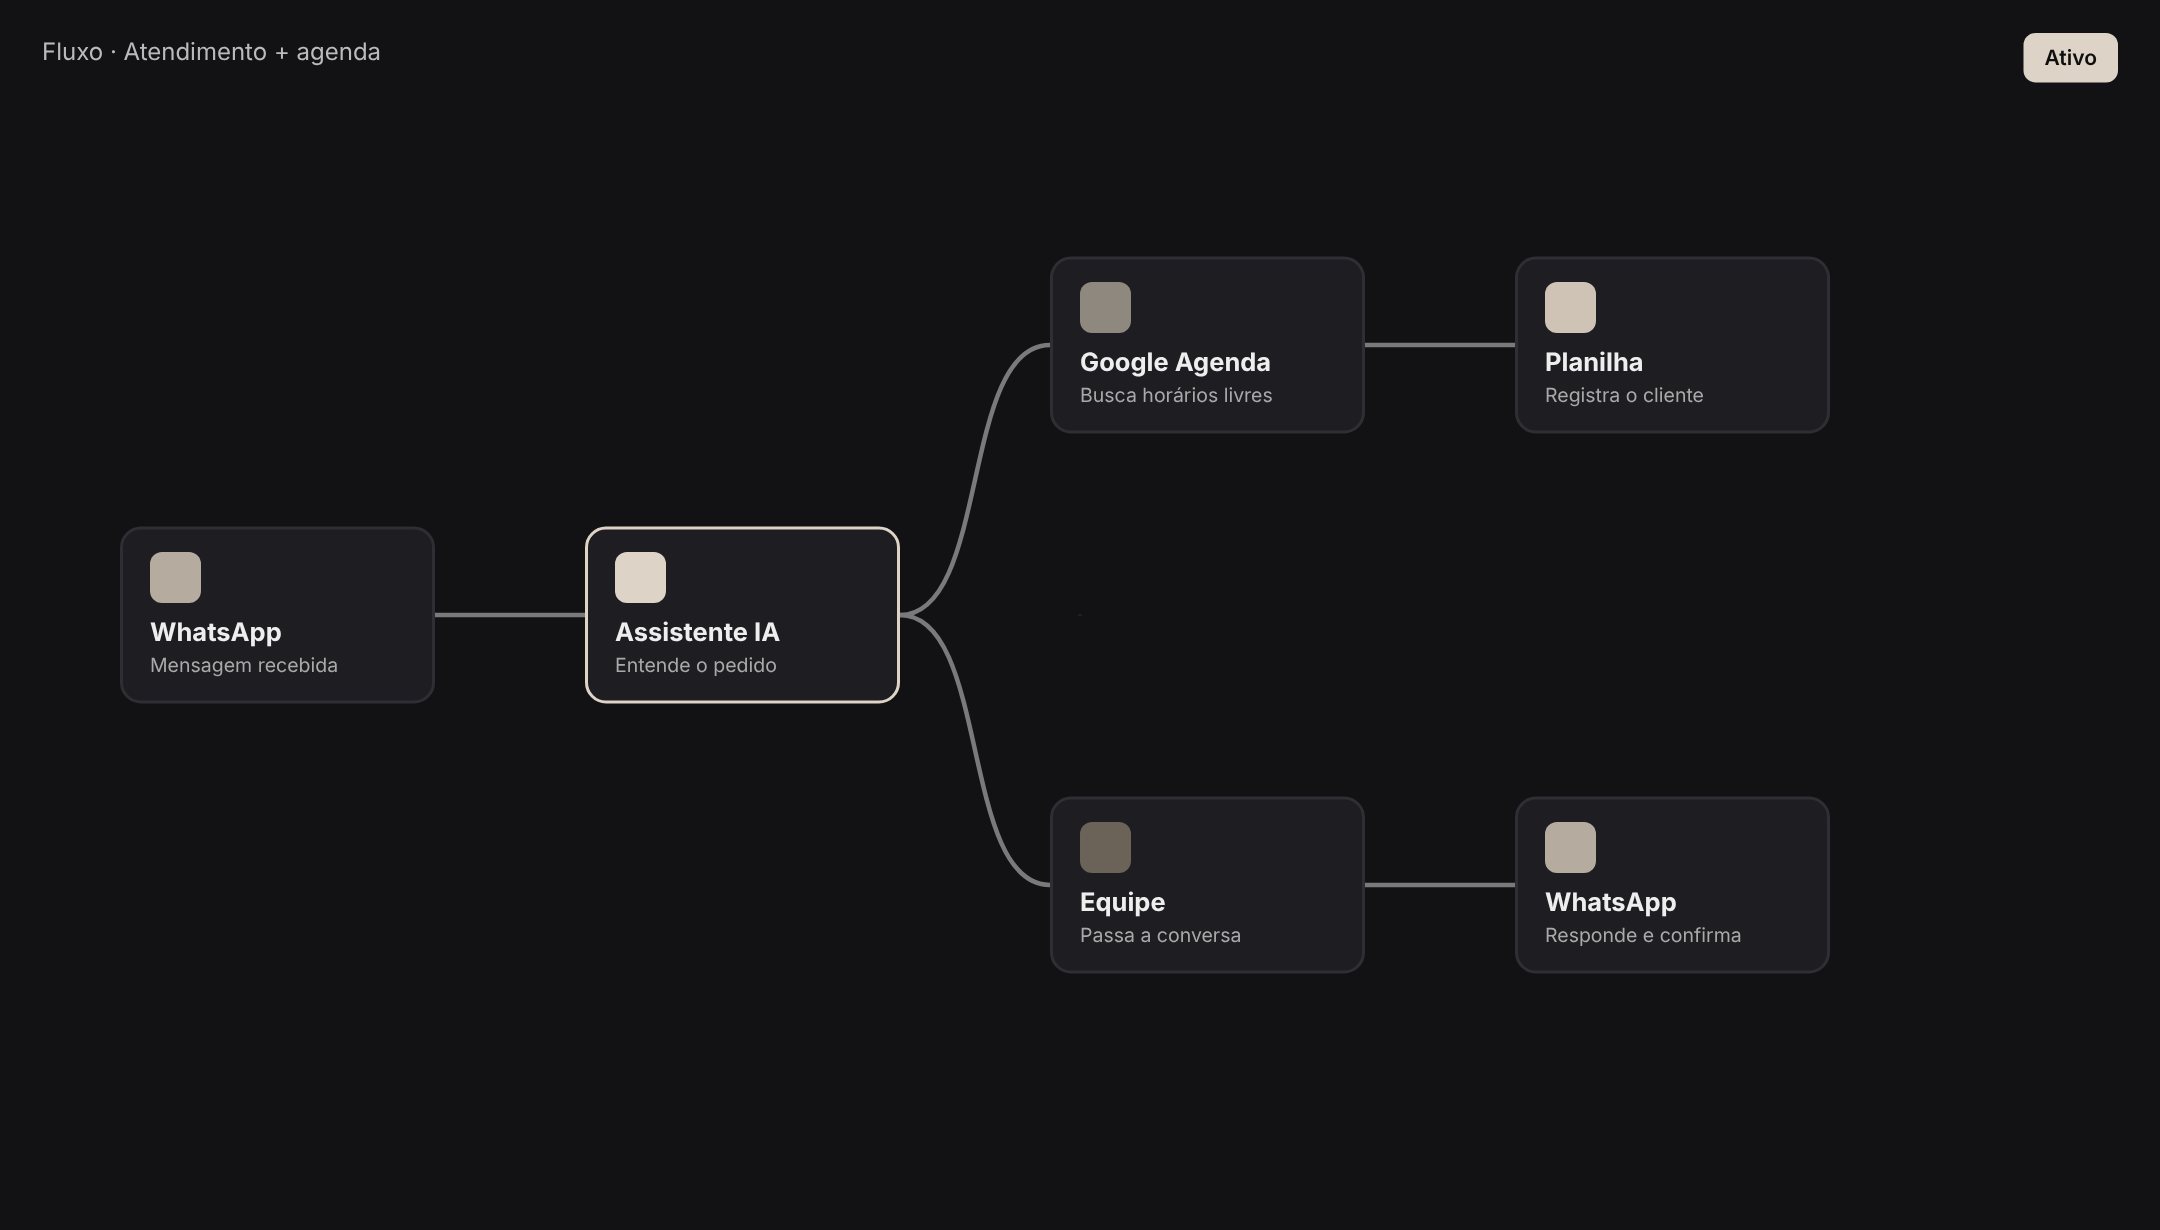
Task: Click the 'Mensagem recebida' subtitle
Action: click(x=244, y=665)
